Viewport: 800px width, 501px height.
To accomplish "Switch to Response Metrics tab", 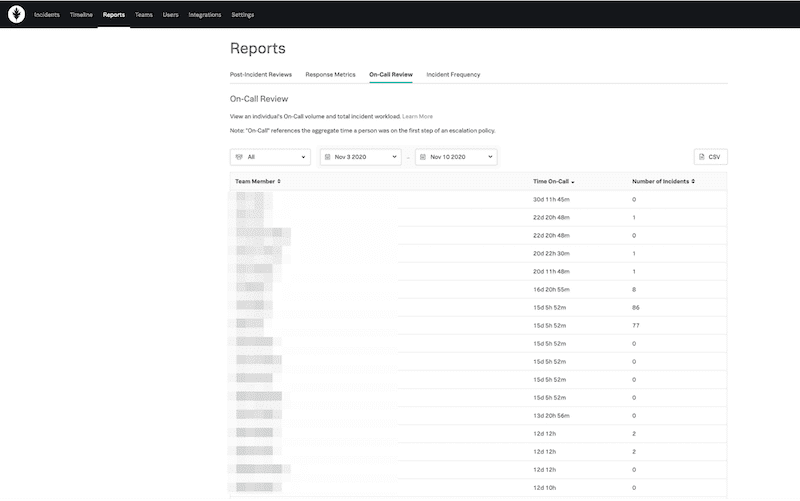I will click(x=330, y=74).
